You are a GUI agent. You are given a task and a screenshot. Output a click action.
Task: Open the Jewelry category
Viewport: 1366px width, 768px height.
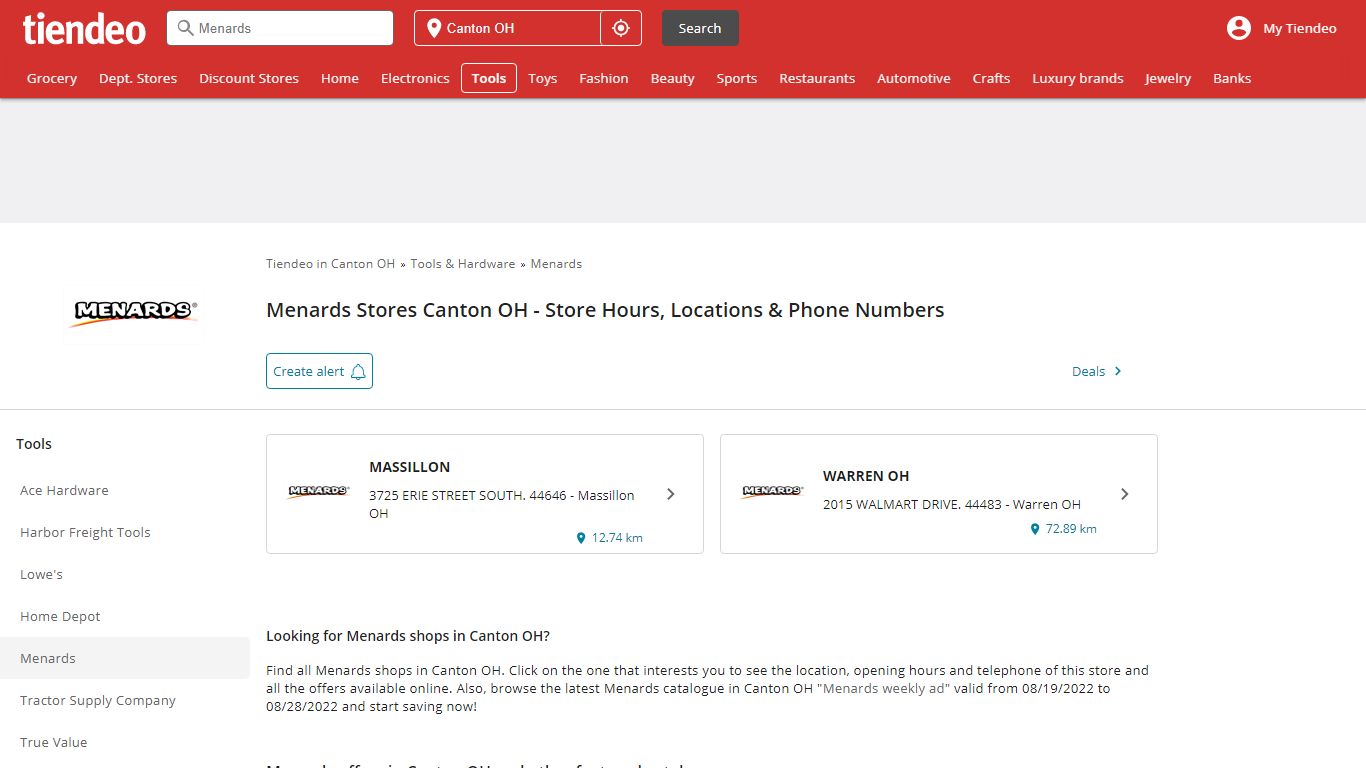point(1168,78)
